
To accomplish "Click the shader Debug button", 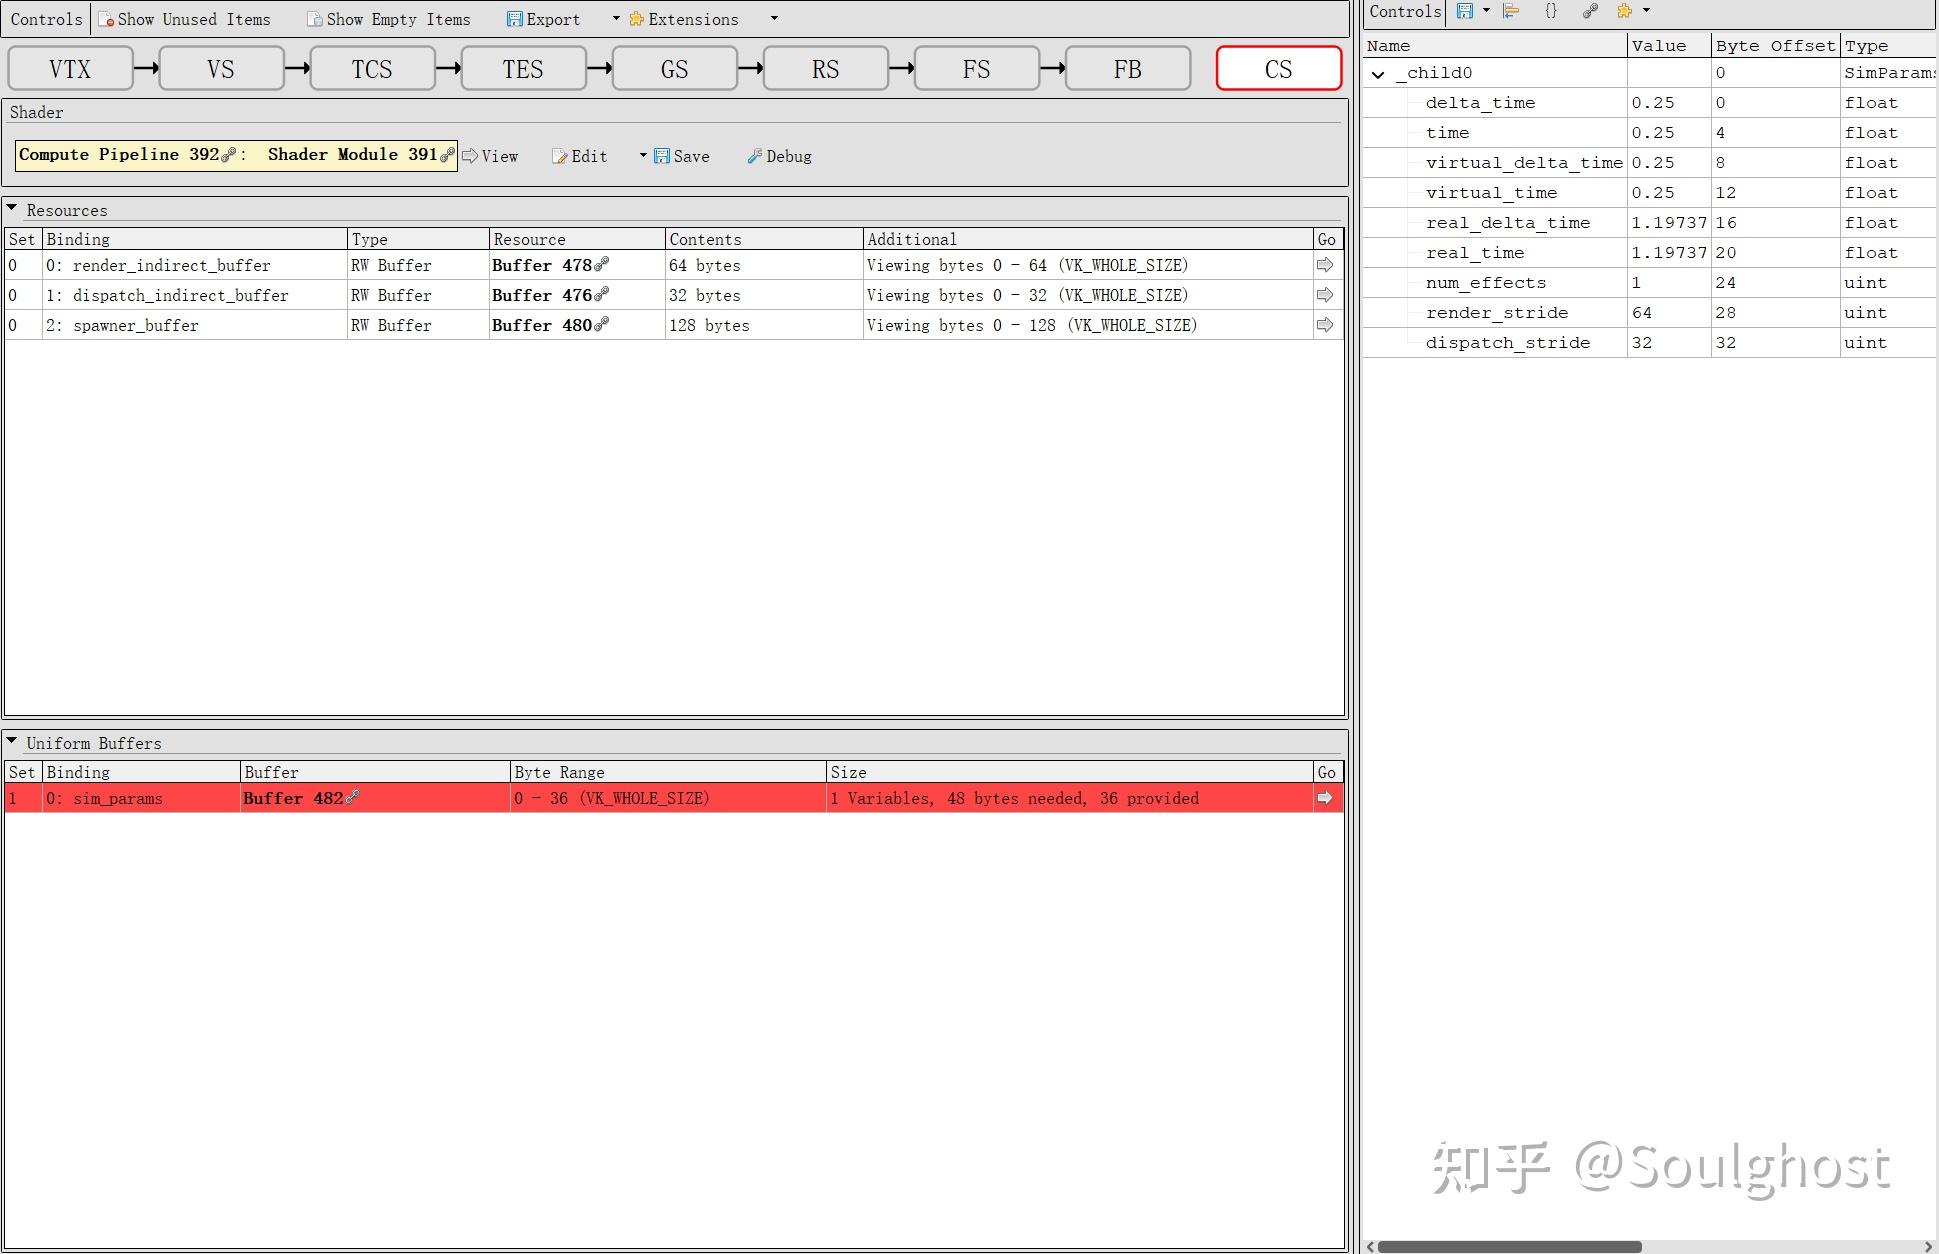I will pyautogui.click(x=779, y=156).
